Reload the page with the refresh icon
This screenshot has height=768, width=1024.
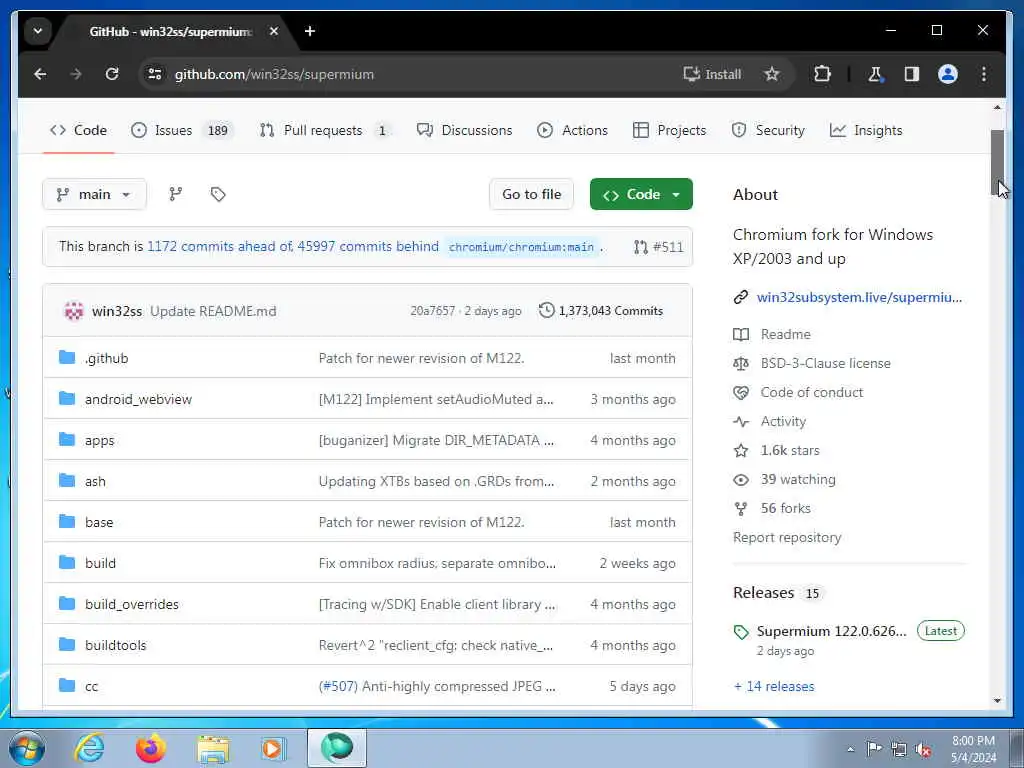[x=112, y=74]
